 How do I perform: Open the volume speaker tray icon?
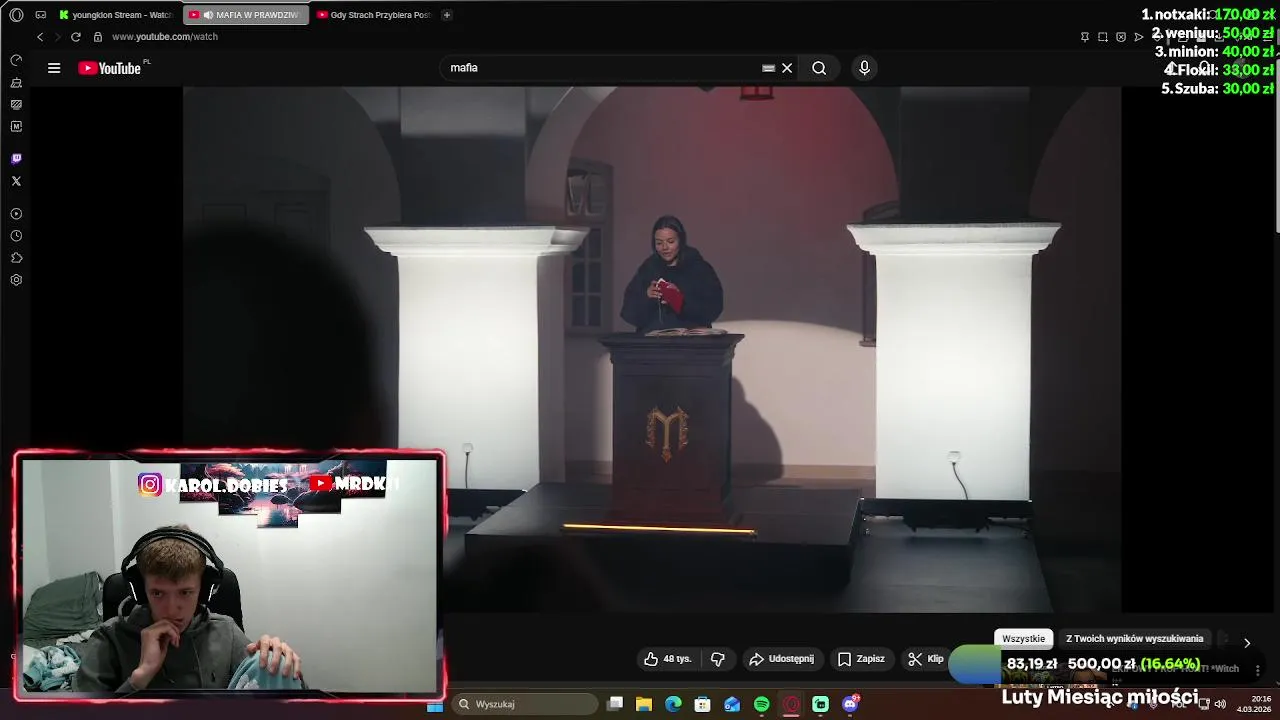(1220, 705)
